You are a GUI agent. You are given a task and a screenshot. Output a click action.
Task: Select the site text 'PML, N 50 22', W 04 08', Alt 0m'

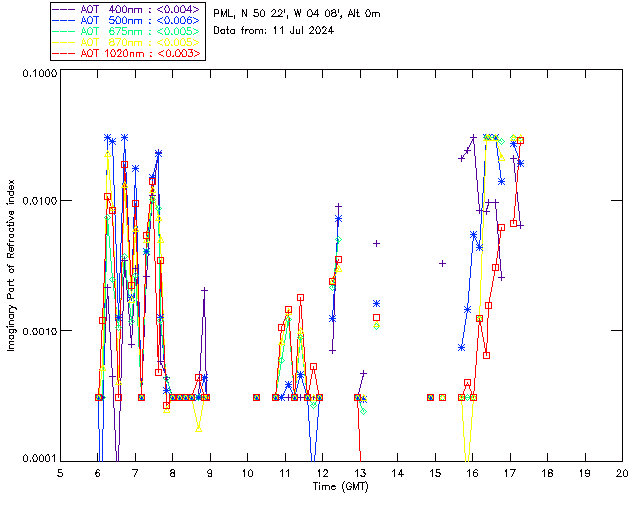pos(297,14)
